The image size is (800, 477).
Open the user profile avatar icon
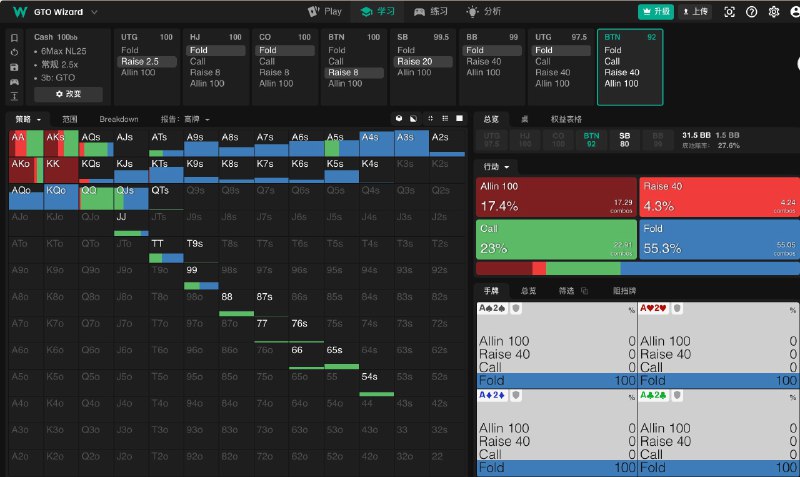pos(793,12)
